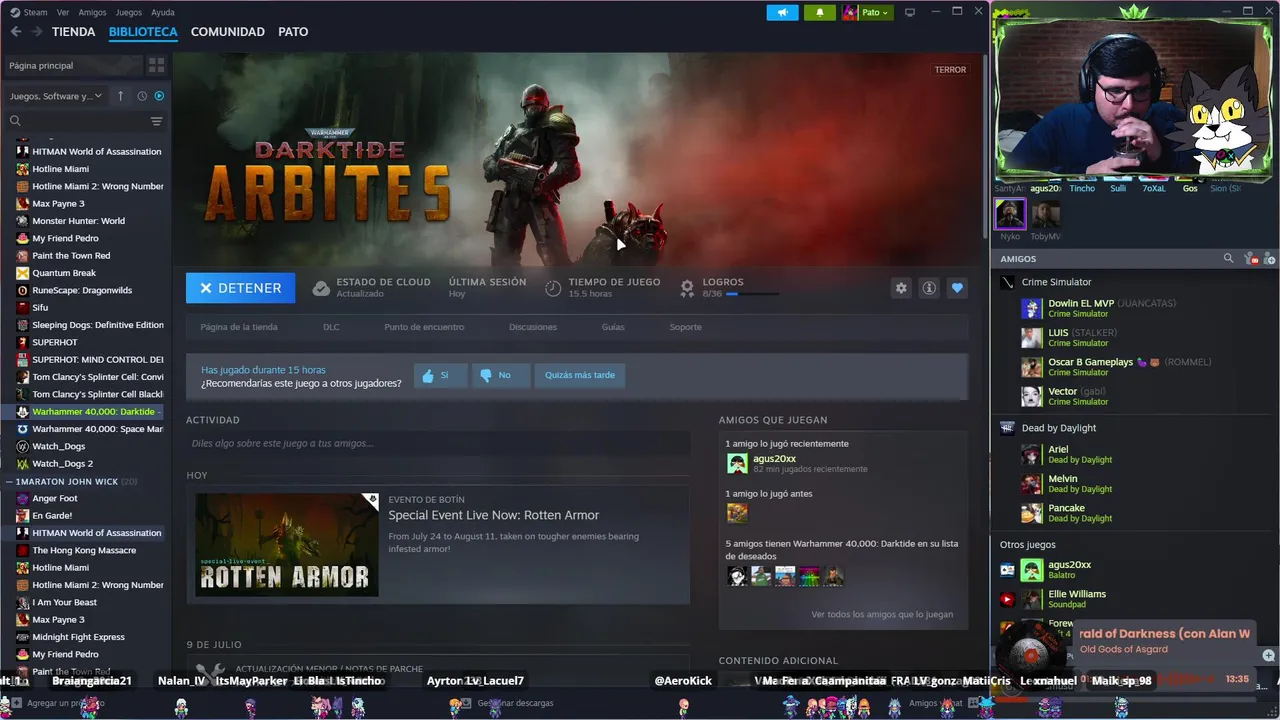1280x720 pixels.
Task: Click the add friend icon
Action: pos(1269,258)
